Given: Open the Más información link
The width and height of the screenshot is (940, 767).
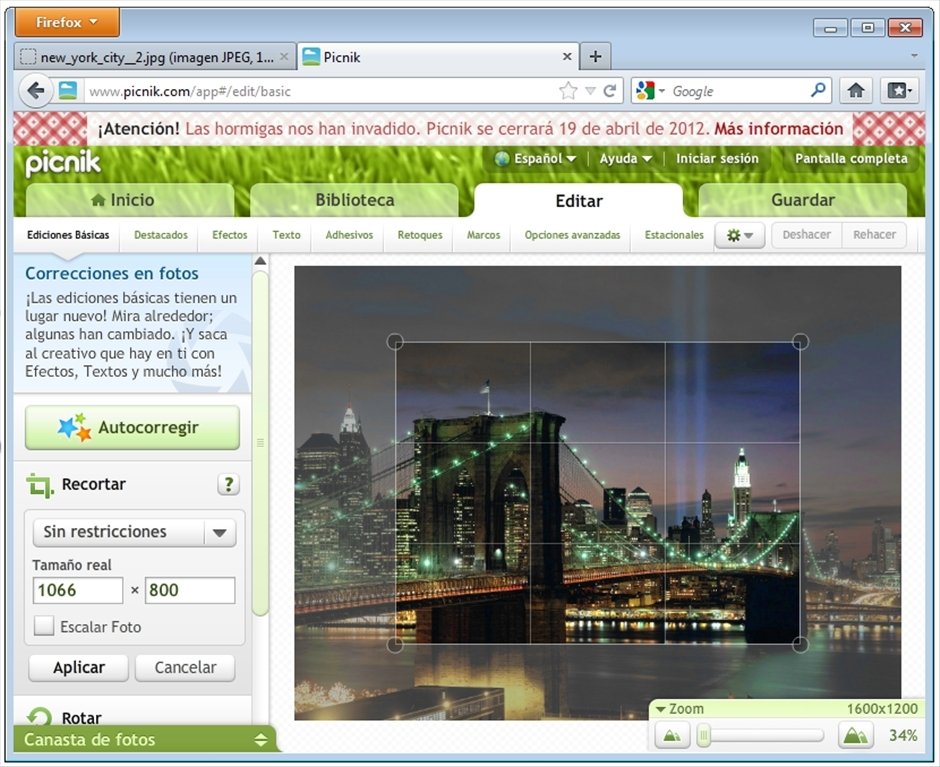Looking at the screenshot, I should [778, 128].
